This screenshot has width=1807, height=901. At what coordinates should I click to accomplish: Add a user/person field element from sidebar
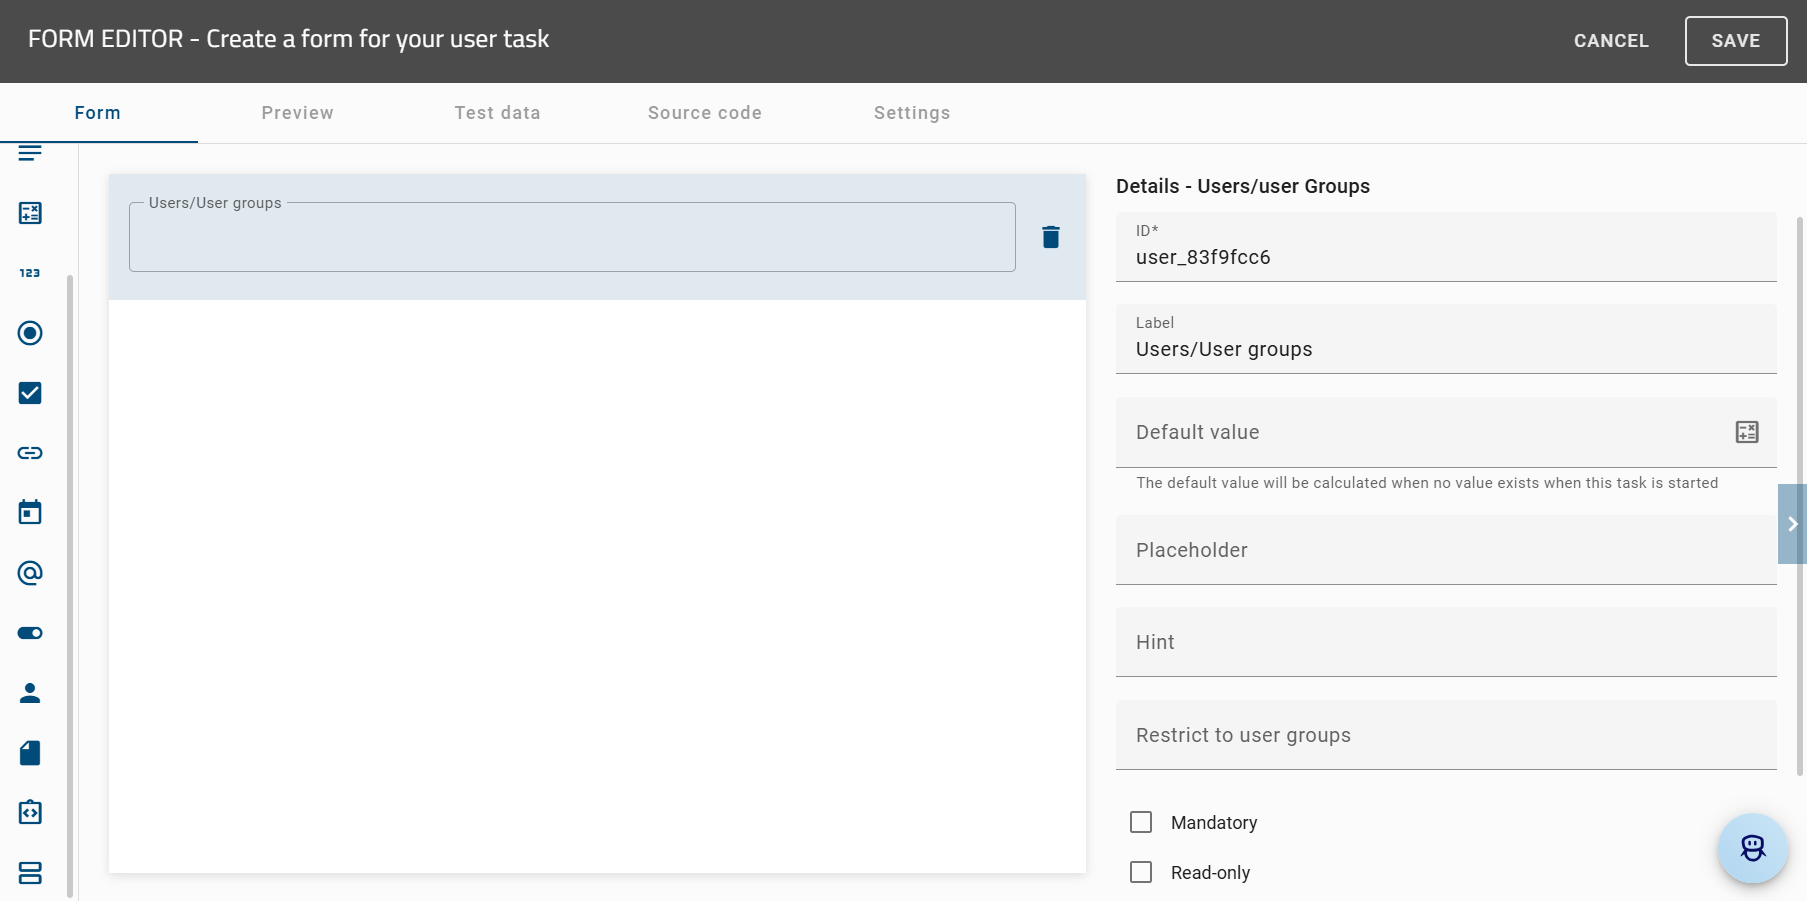click(x=30, y=693)
